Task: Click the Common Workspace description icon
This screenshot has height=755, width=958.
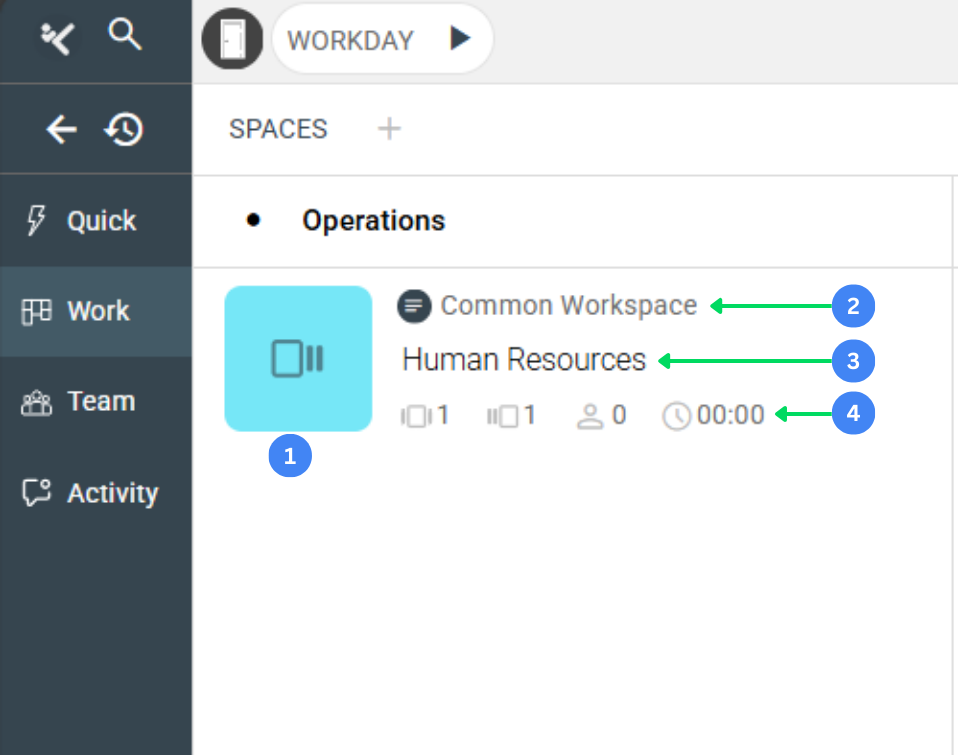Action: [x=413, y=306]
